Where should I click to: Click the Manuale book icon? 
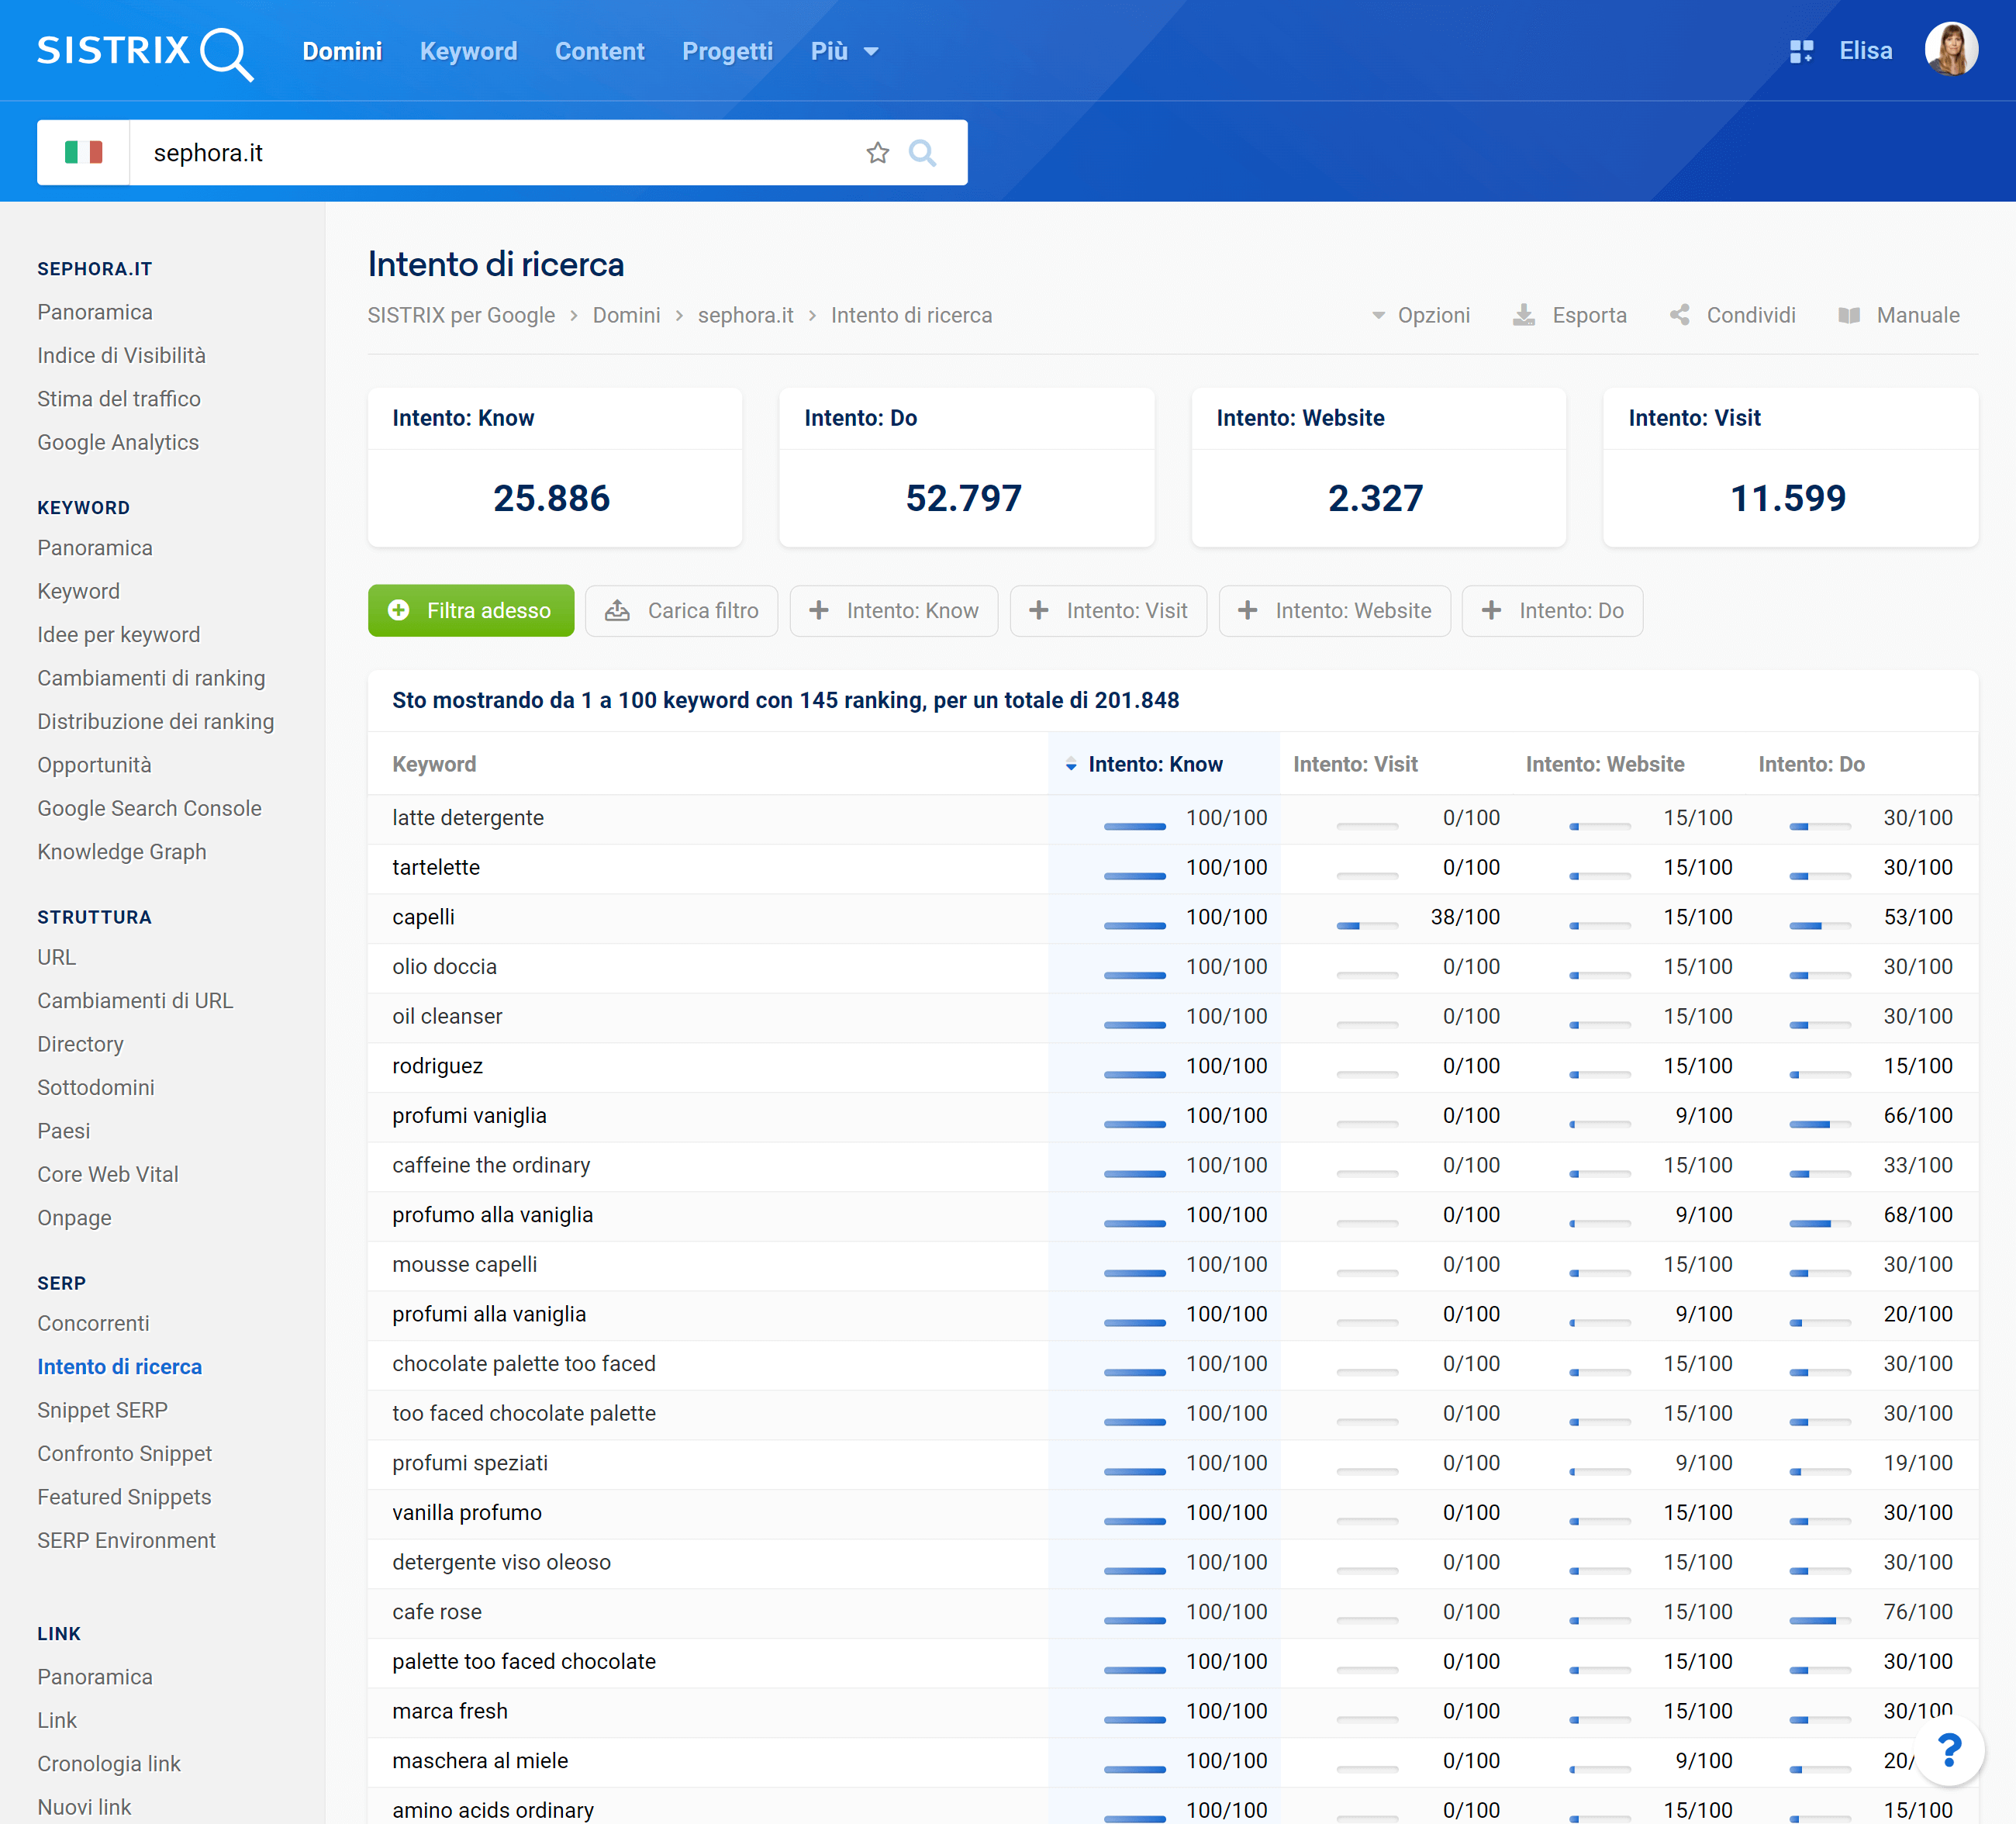(x=1849, y=315)
